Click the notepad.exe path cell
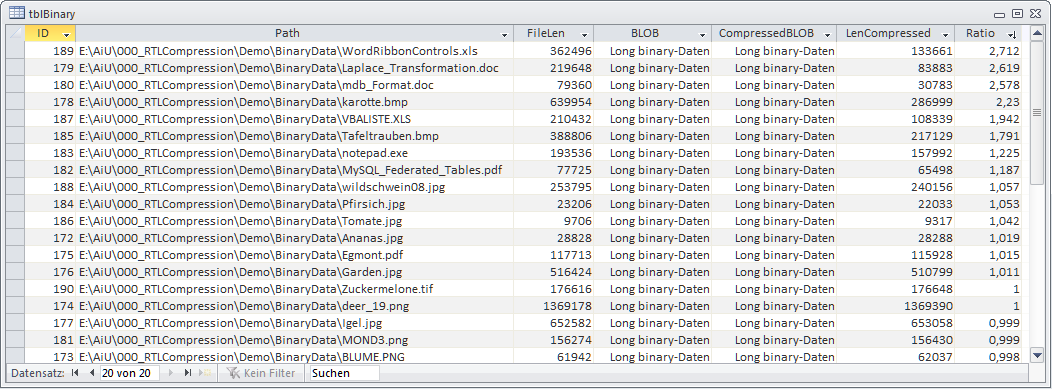The width and height of the screenshot is (1052, 389). click(295, 153)
